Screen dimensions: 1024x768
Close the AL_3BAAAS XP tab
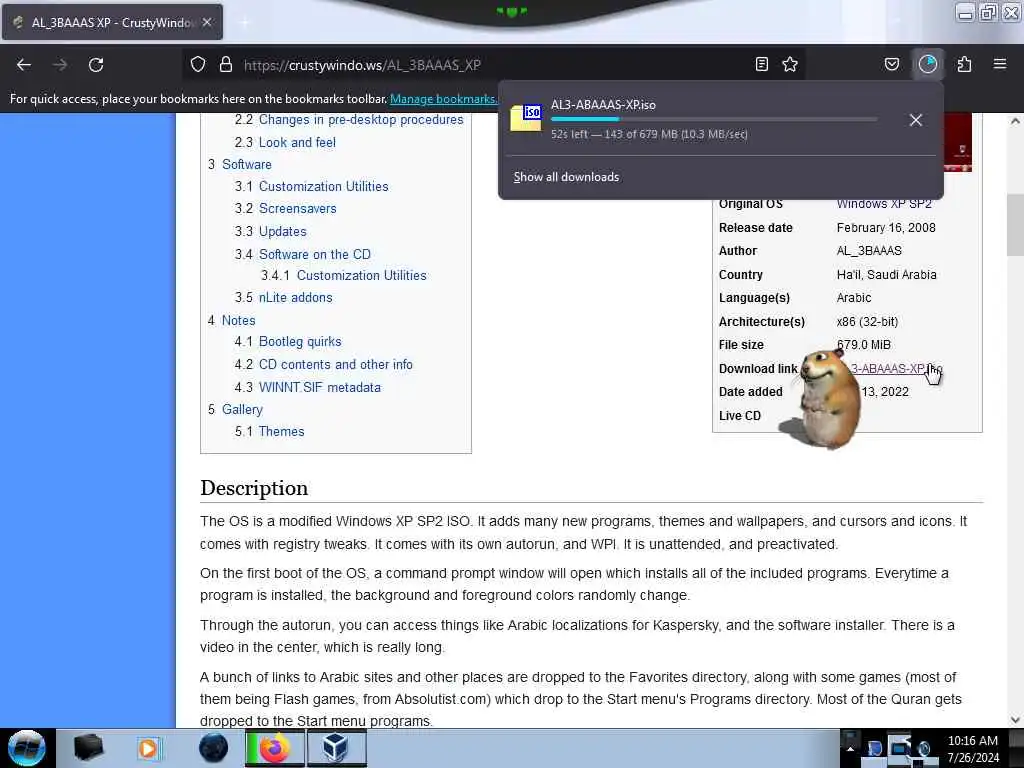207,22
